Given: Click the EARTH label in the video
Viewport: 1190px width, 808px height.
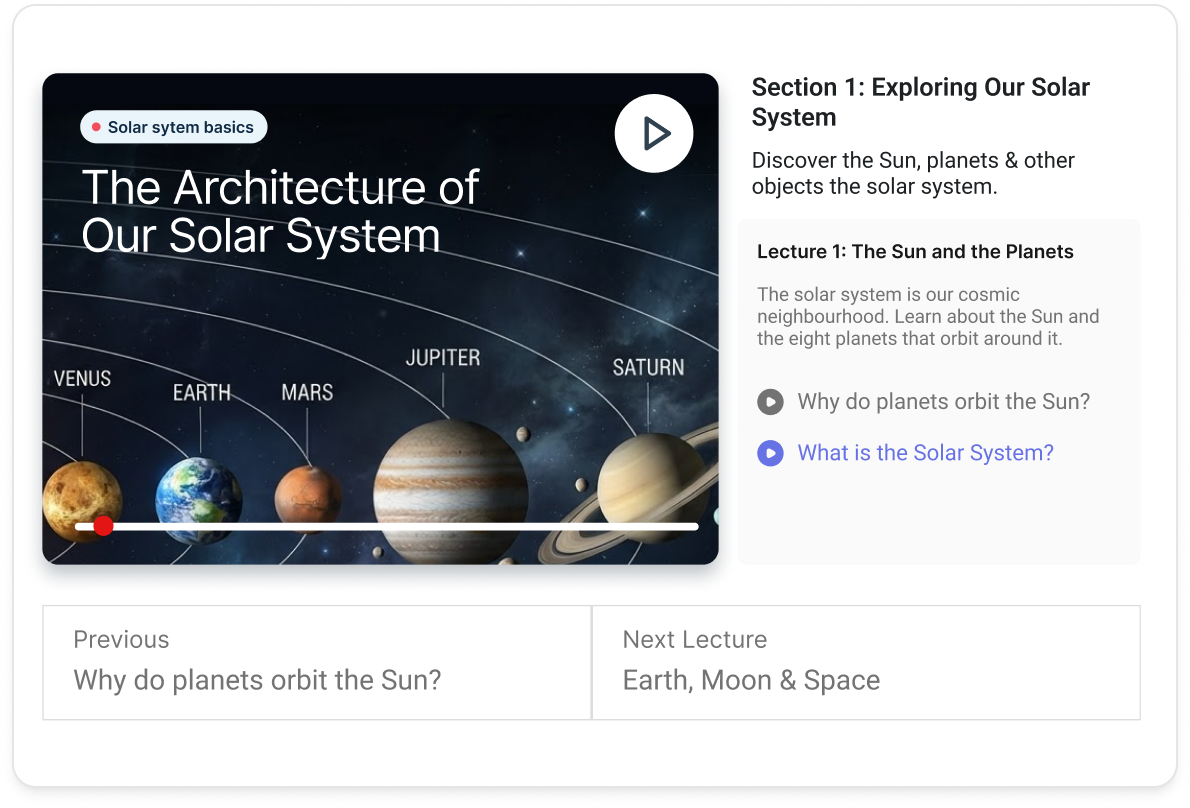Looking at the screenshot, I should pos(201,393).
